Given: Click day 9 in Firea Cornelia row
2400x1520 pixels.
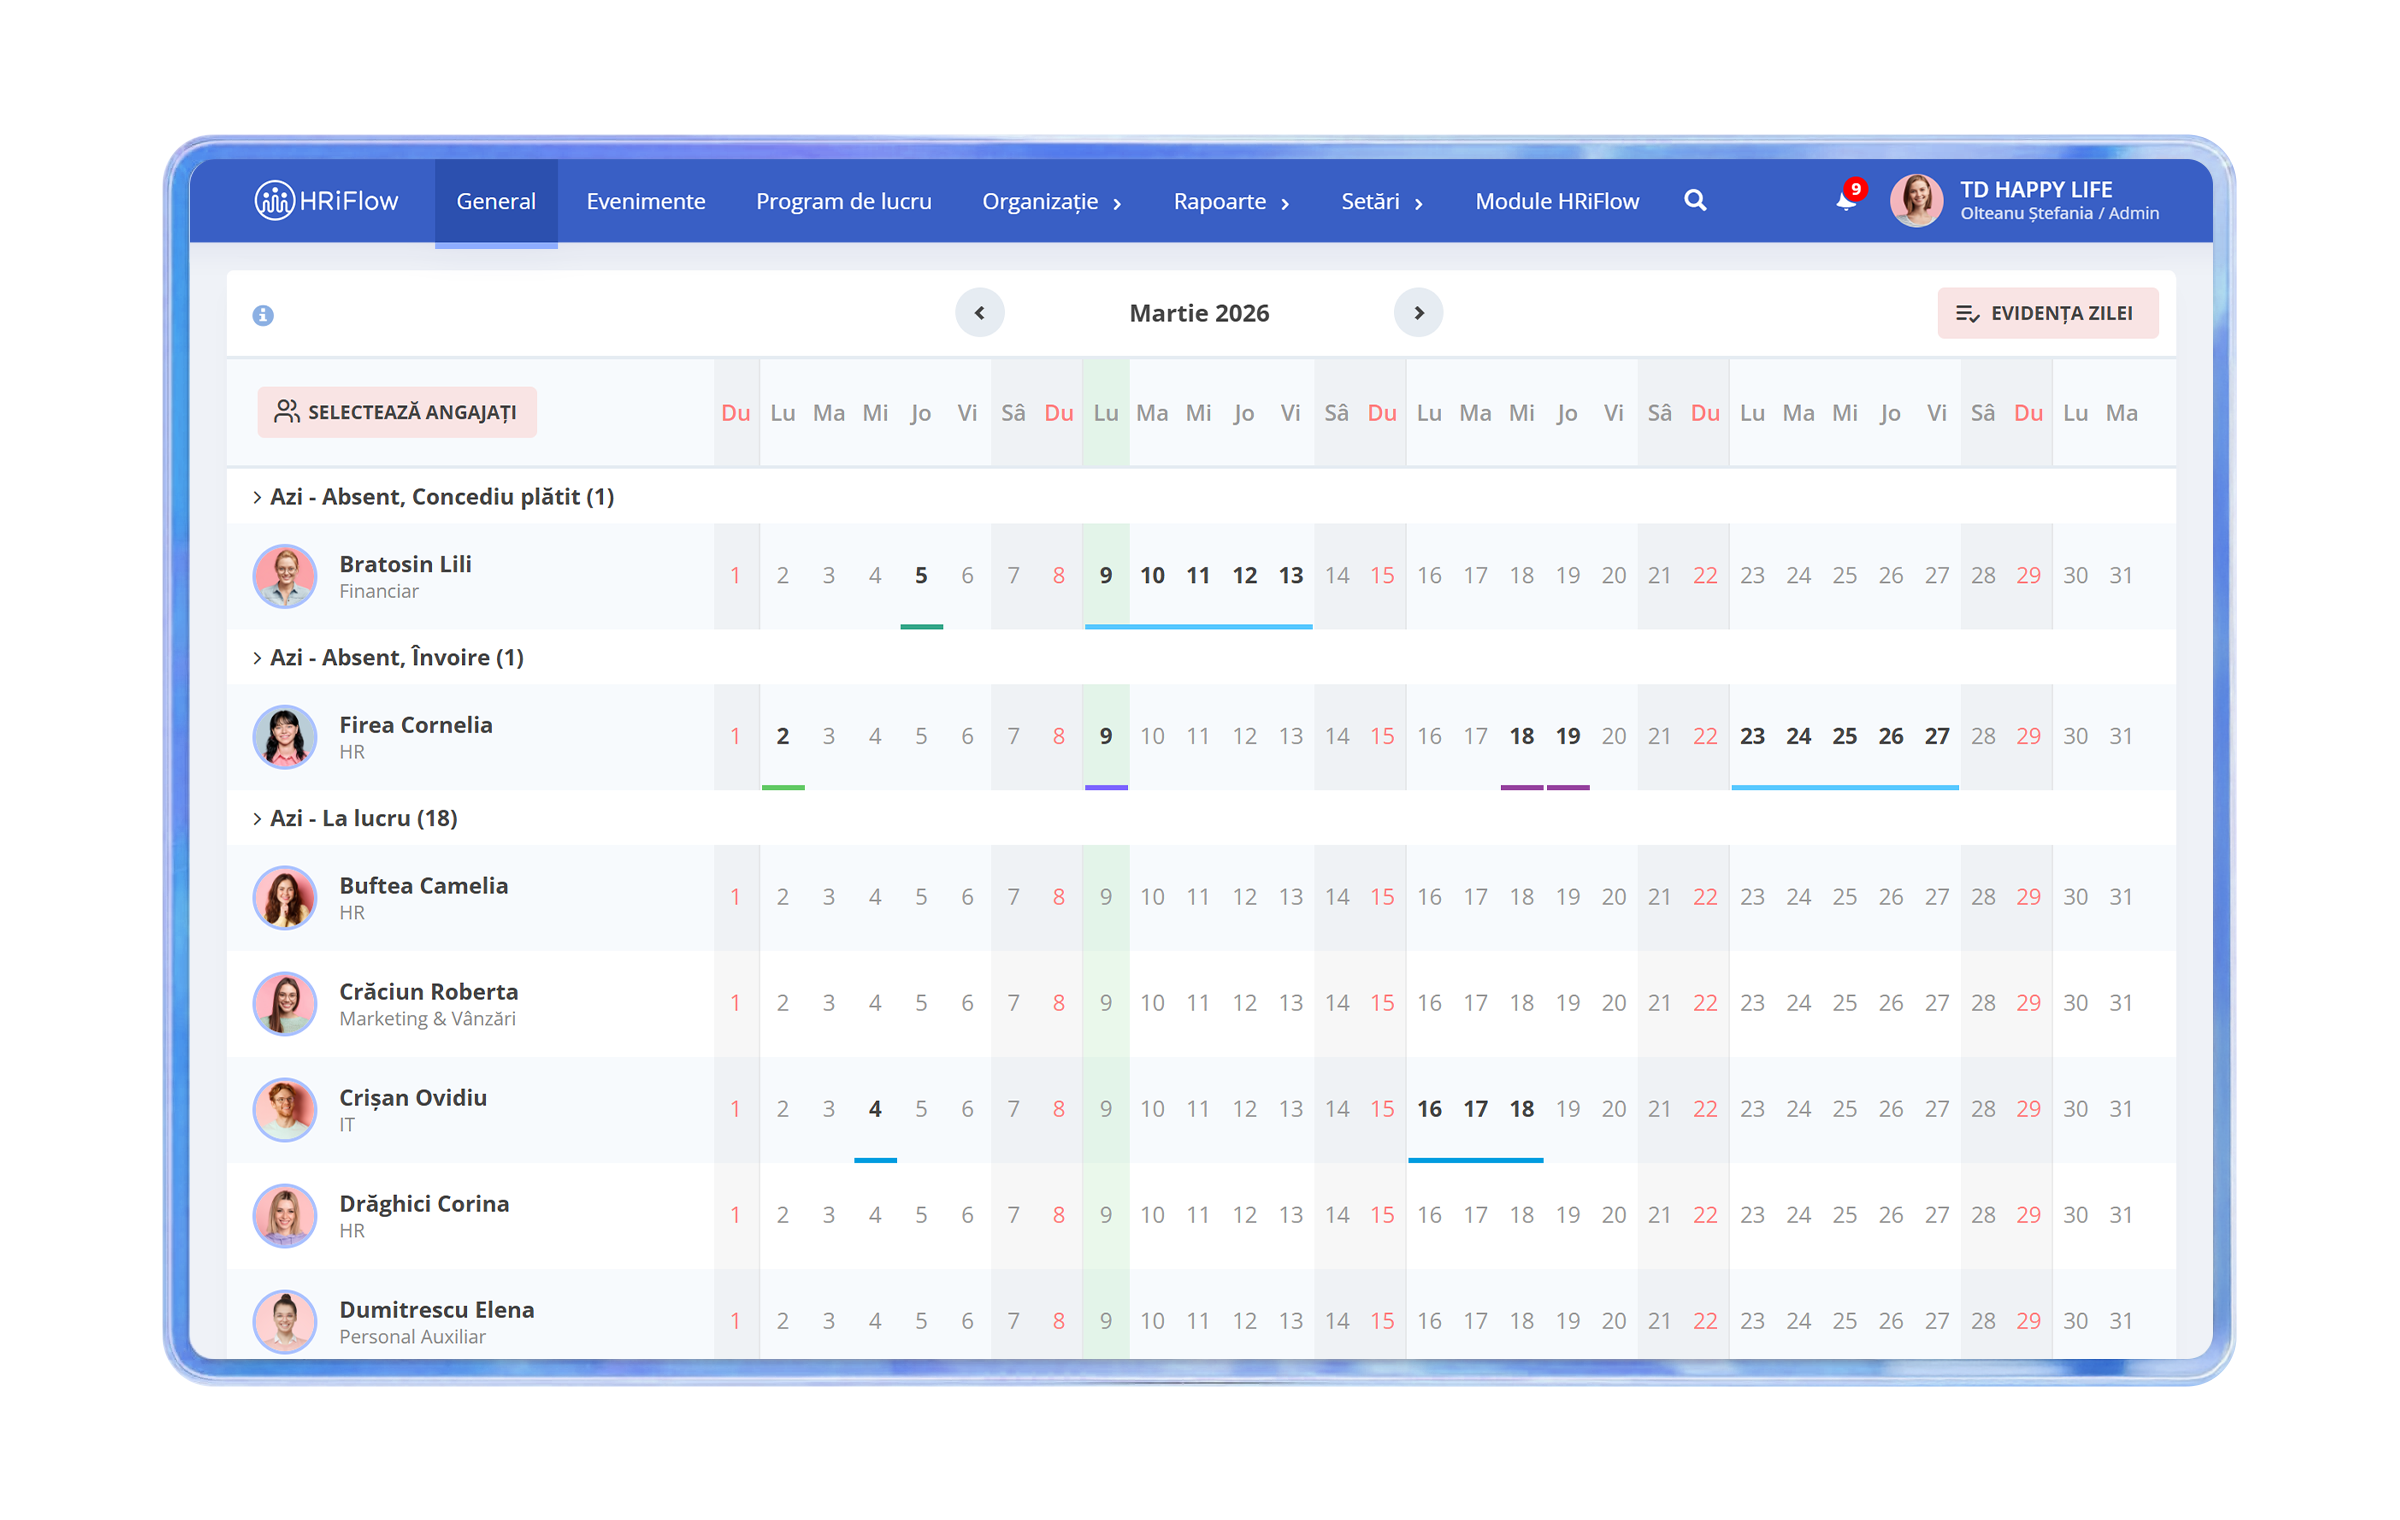Looking at the screenshot, I should tap(1106, 737).
